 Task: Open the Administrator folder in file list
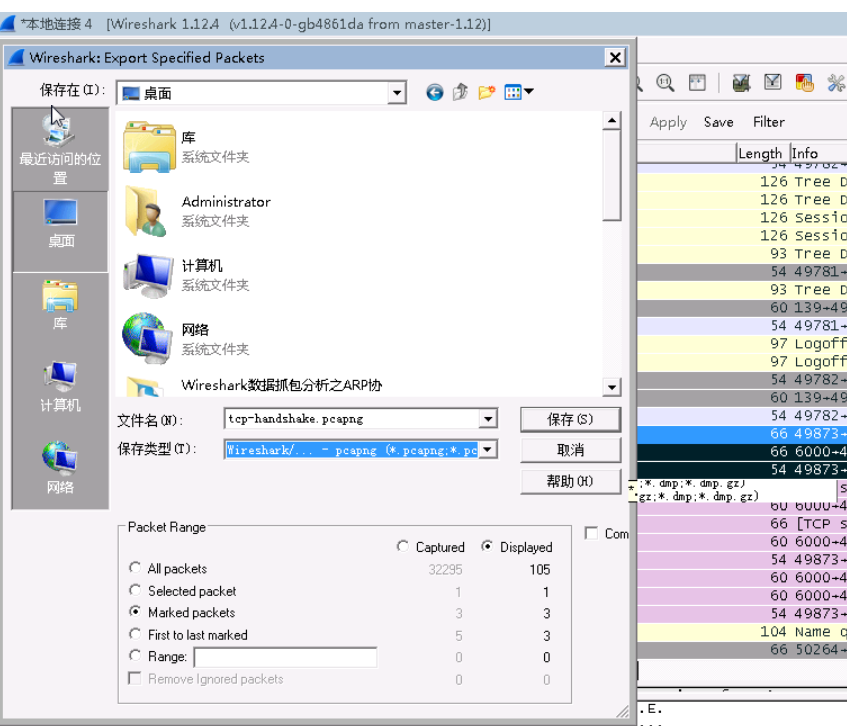tap(197, 211)
